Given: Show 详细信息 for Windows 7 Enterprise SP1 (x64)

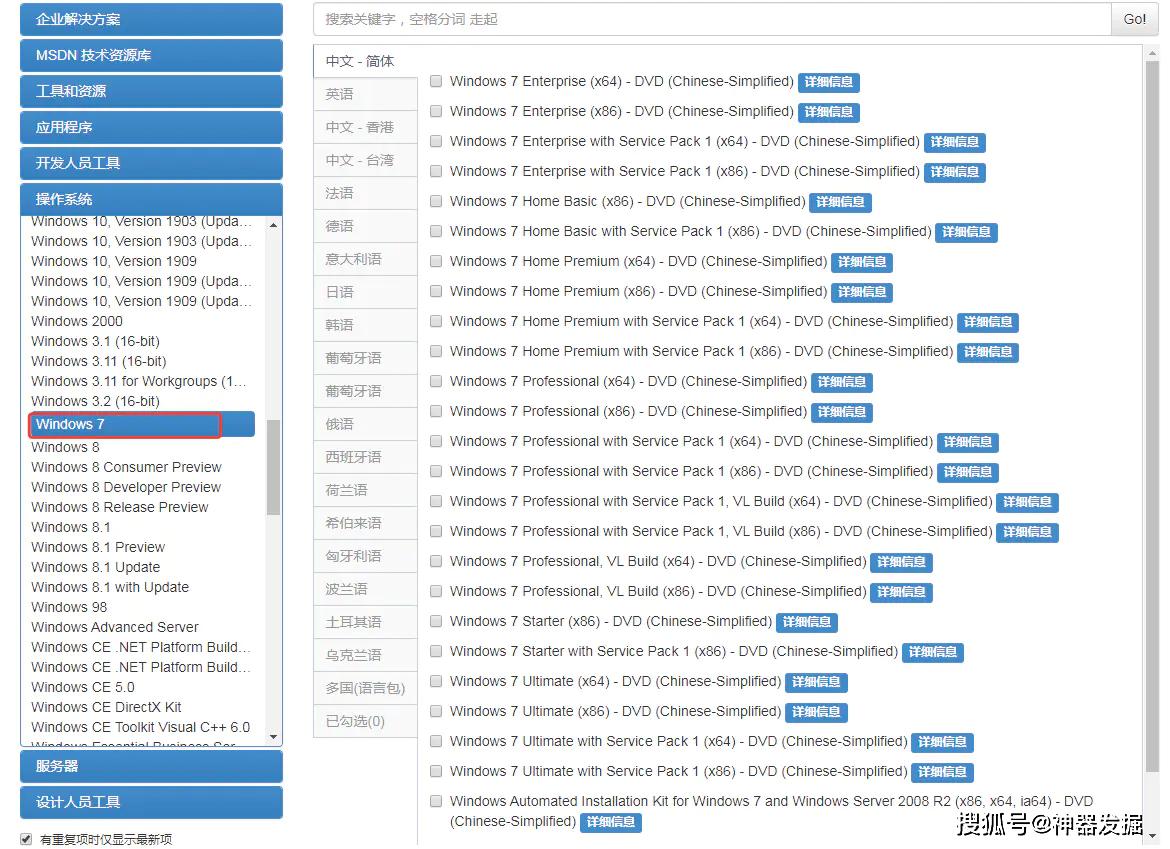Looking at the screenshot, I should pos(955,142).
